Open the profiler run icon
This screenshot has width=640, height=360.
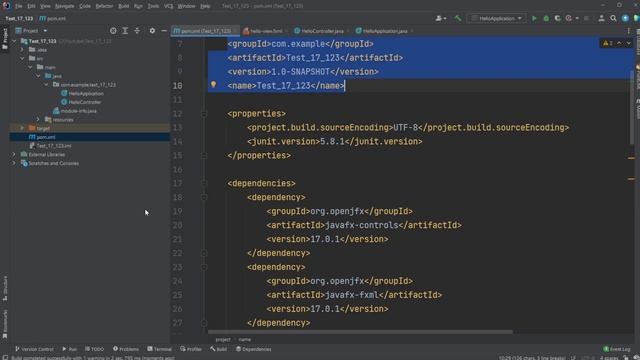[x=569, y=18]
